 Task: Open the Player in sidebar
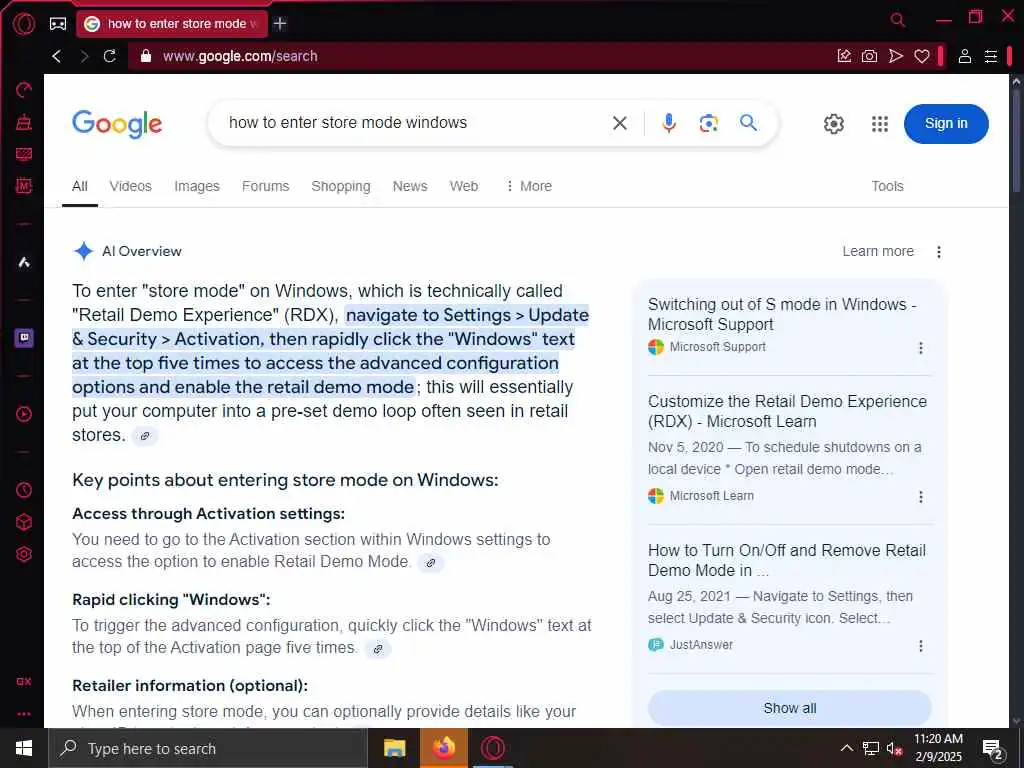click(24, 414)
